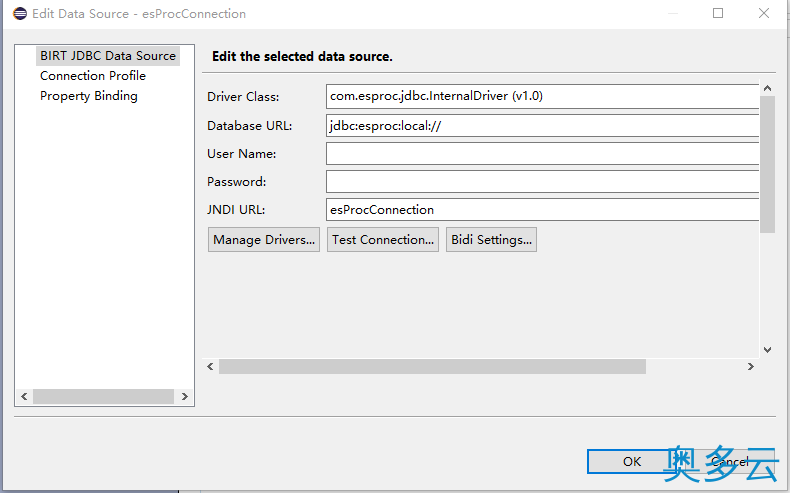Image resolution: width=790 pixels, height=493 pixels.
Task: Click the form's horizontal scrollbar thumb
Action: pyautogui.click(x=432, y=367)
